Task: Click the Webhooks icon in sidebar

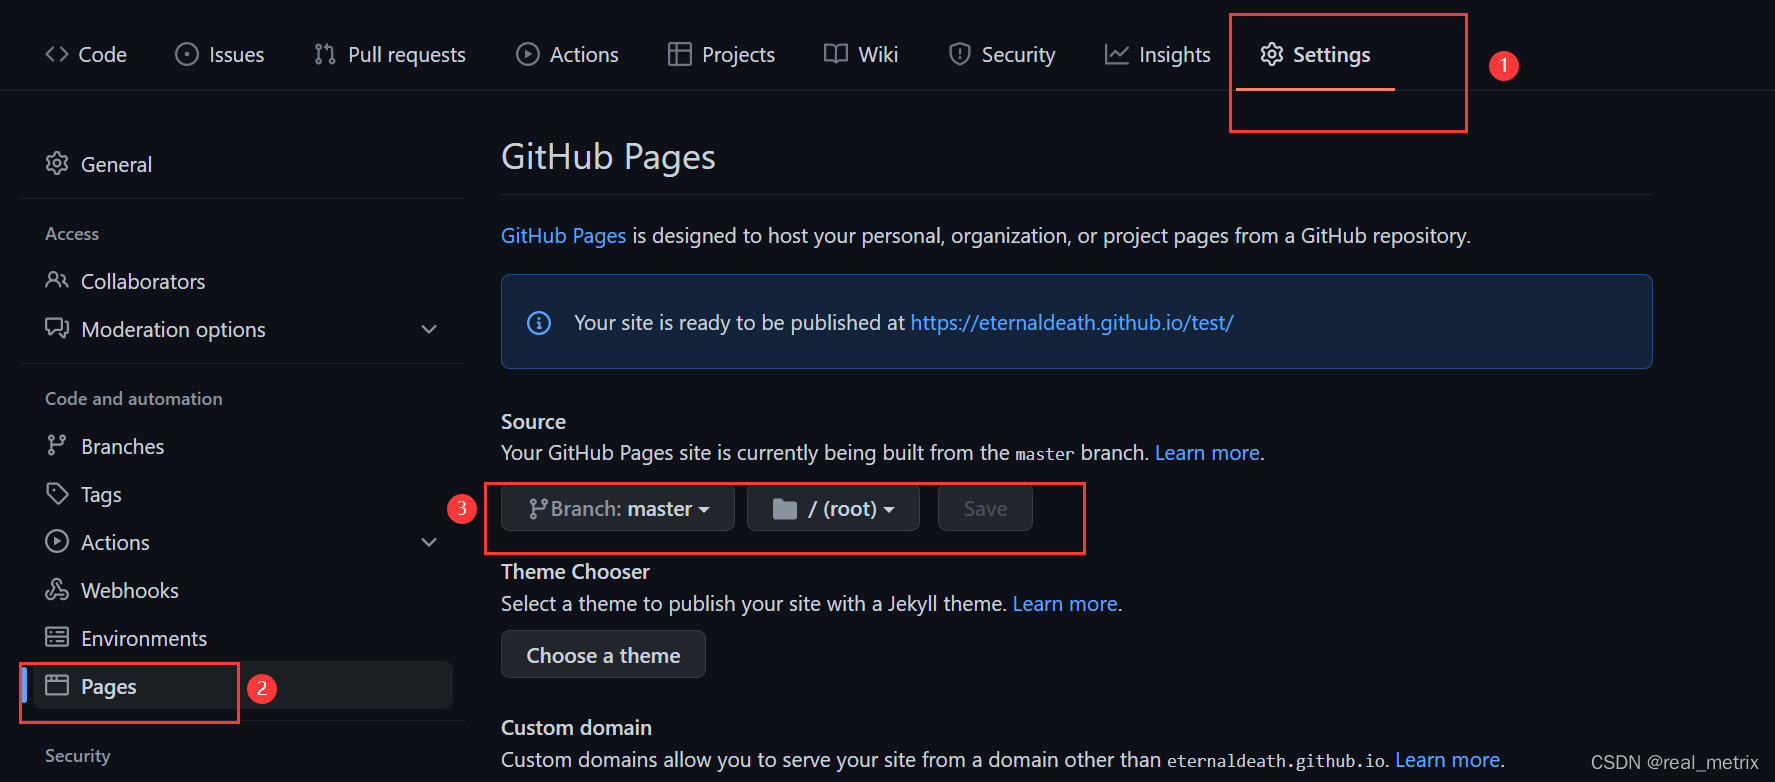Action: pos(57,589)
